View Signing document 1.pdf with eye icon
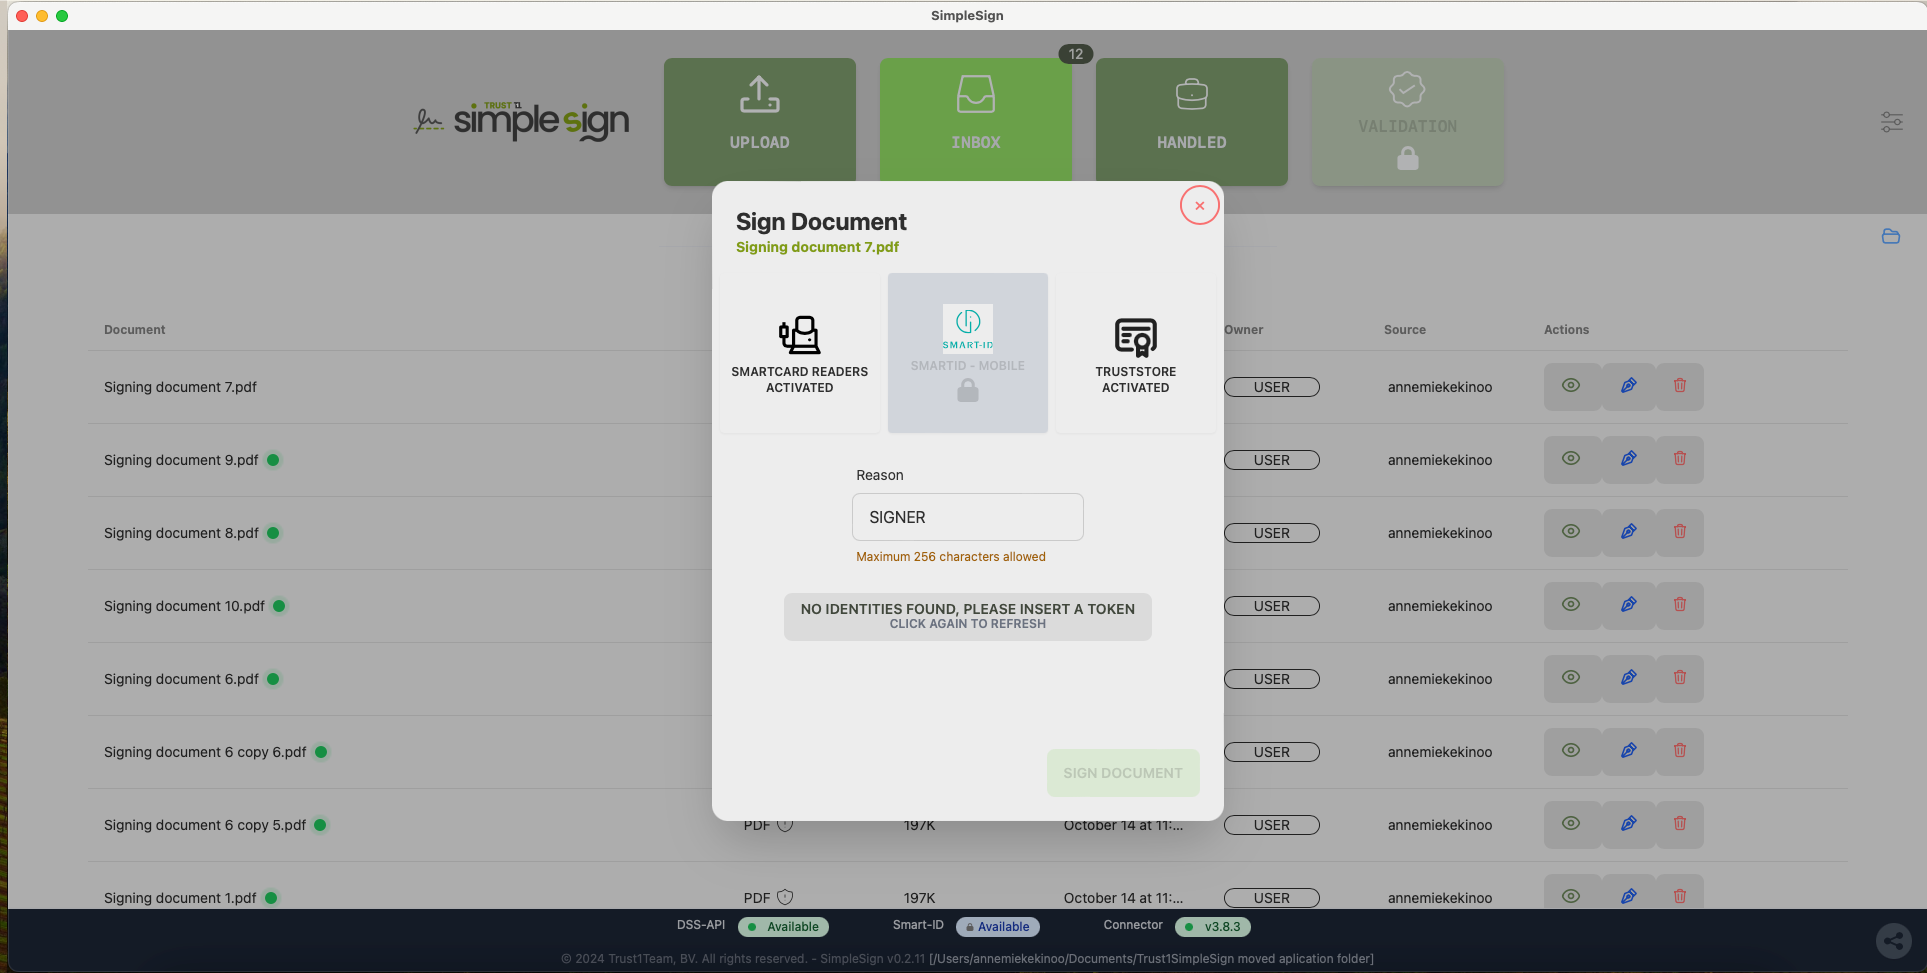Viewport: 1927px width, 973px height. (x=1572, y=895)
